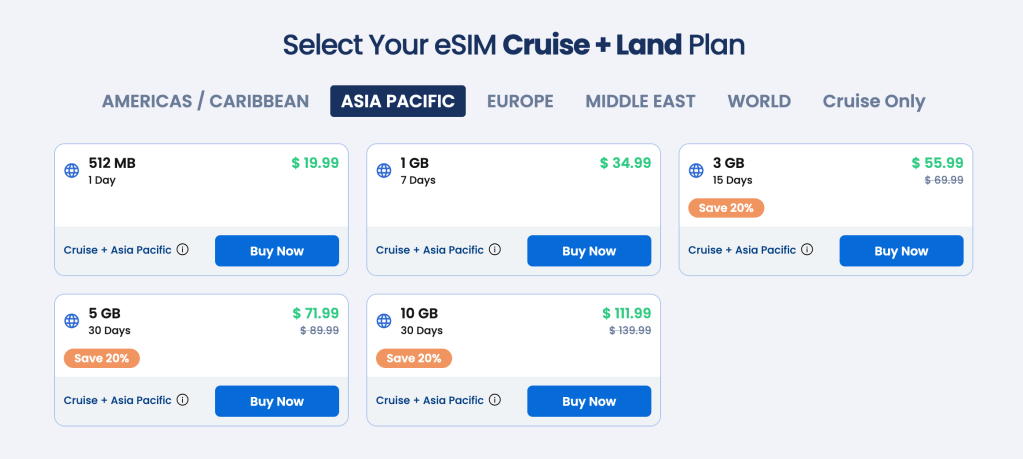Click the globe icon on 1 GB plan
Viewport: 1023px width, 459px height.
click(x=383, y=171)
